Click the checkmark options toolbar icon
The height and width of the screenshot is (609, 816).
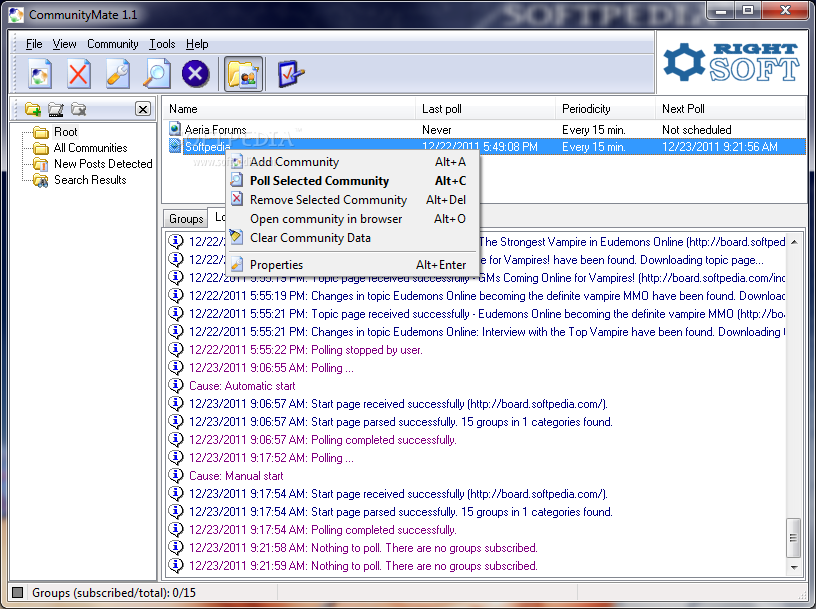(290, 74)
